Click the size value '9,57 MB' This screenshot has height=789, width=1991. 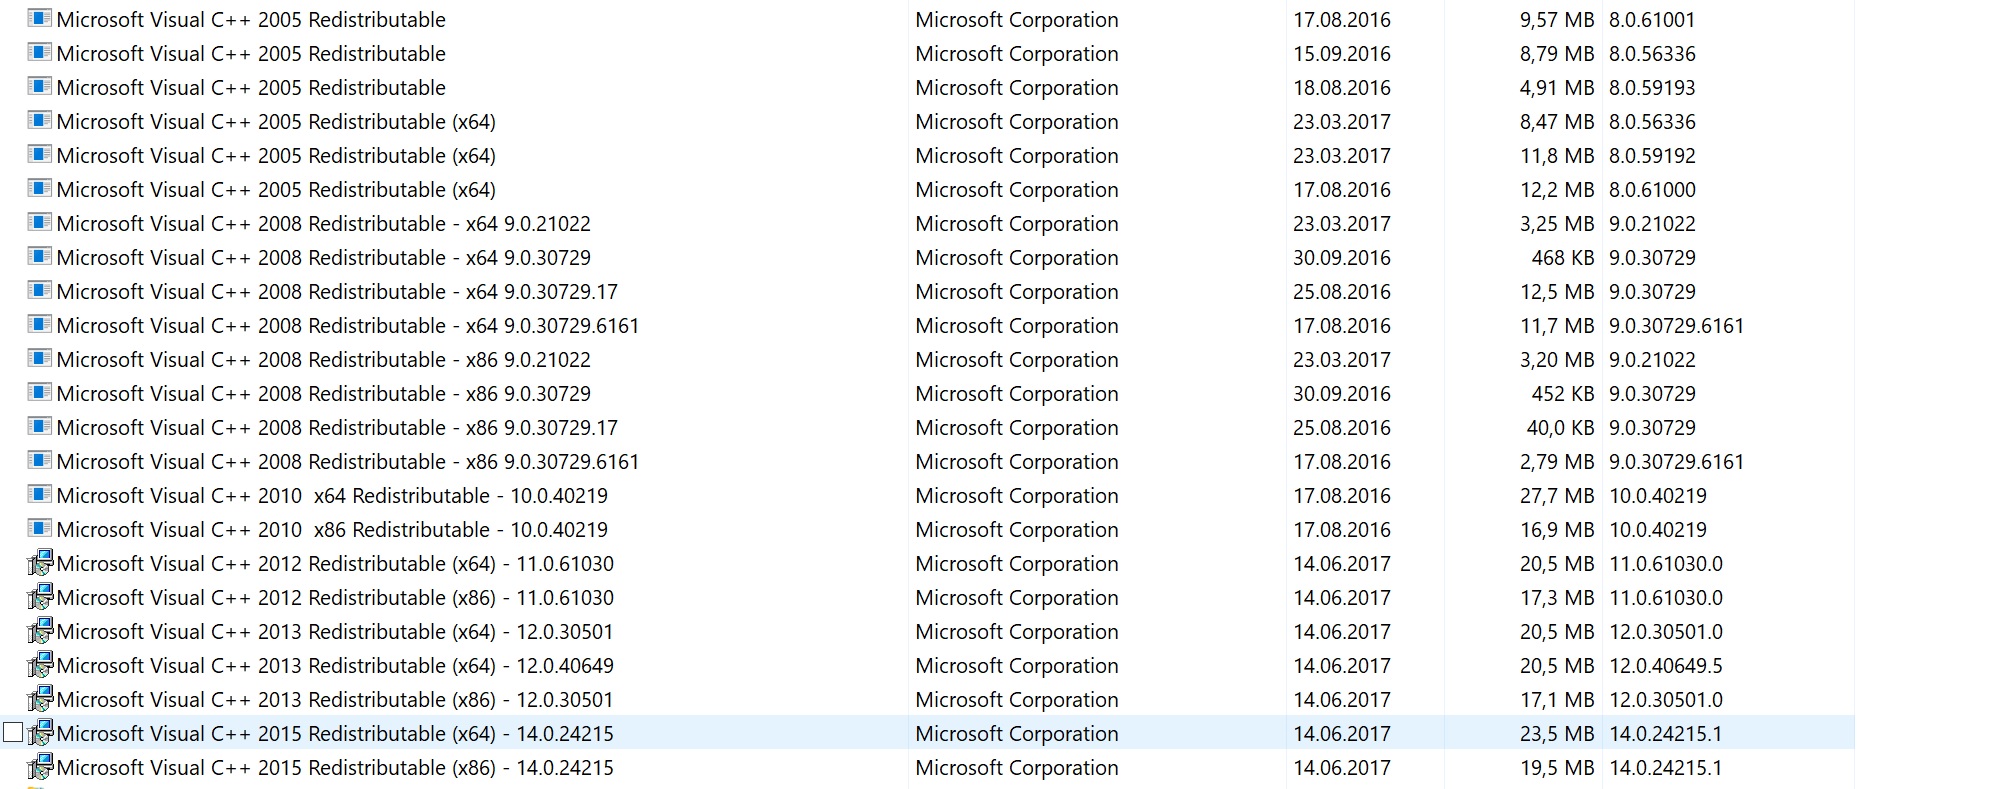1557,20
